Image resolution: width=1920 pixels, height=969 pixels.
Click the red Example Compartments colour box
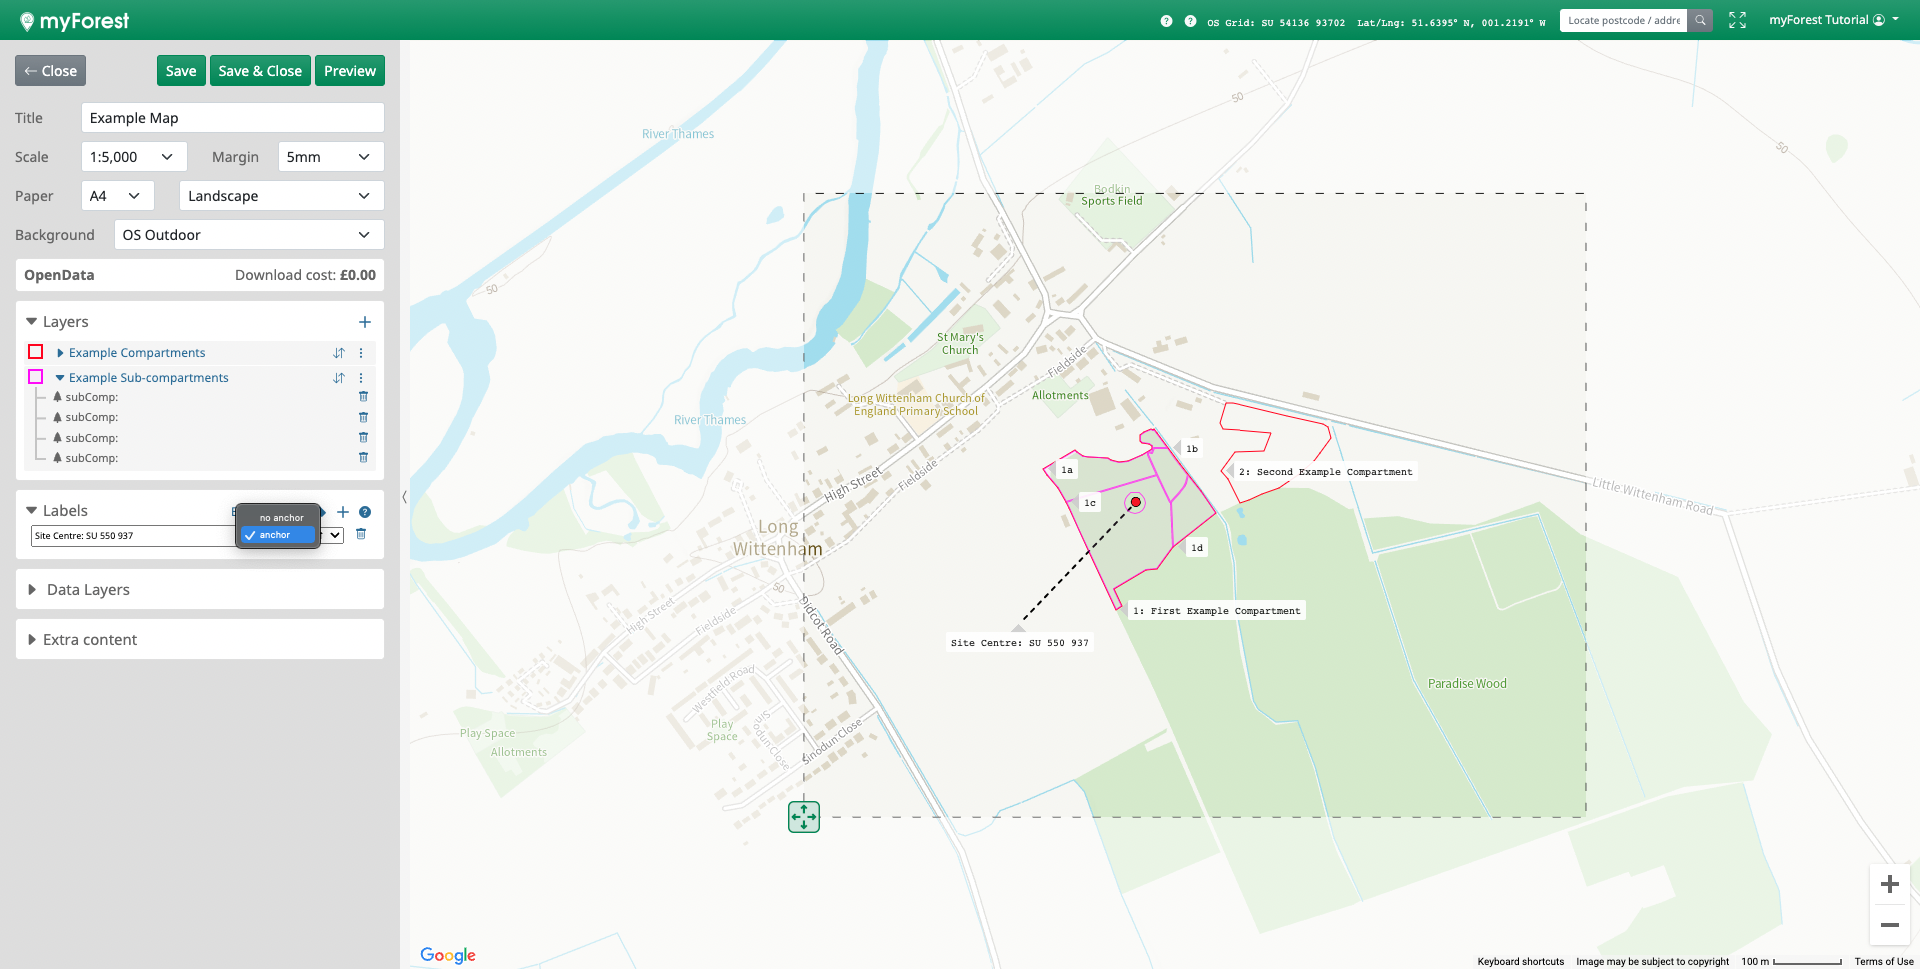[36, 352]
